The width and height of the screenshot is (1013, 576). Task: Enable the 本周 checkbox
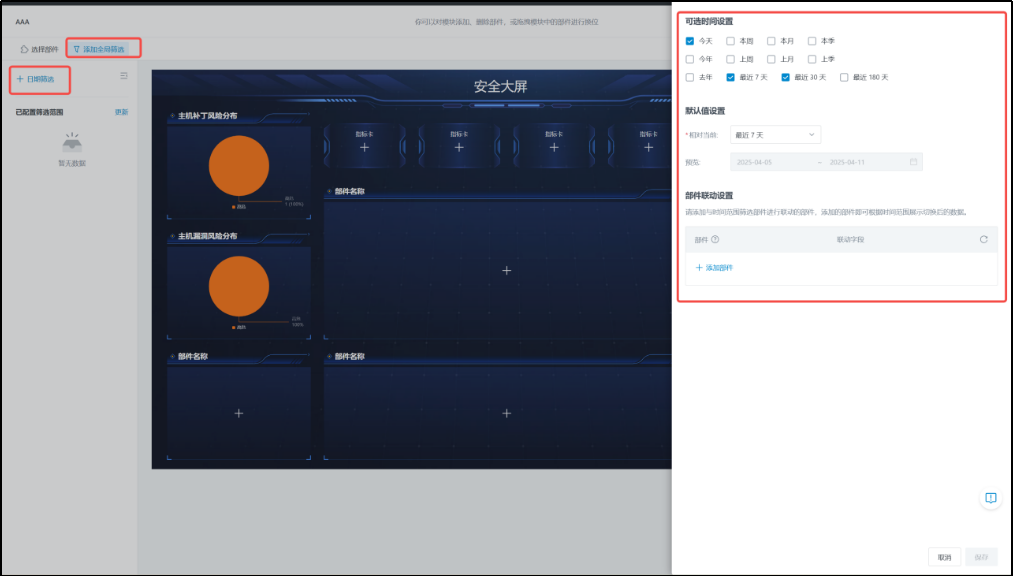pyautogui.click(x=731, y=41)
